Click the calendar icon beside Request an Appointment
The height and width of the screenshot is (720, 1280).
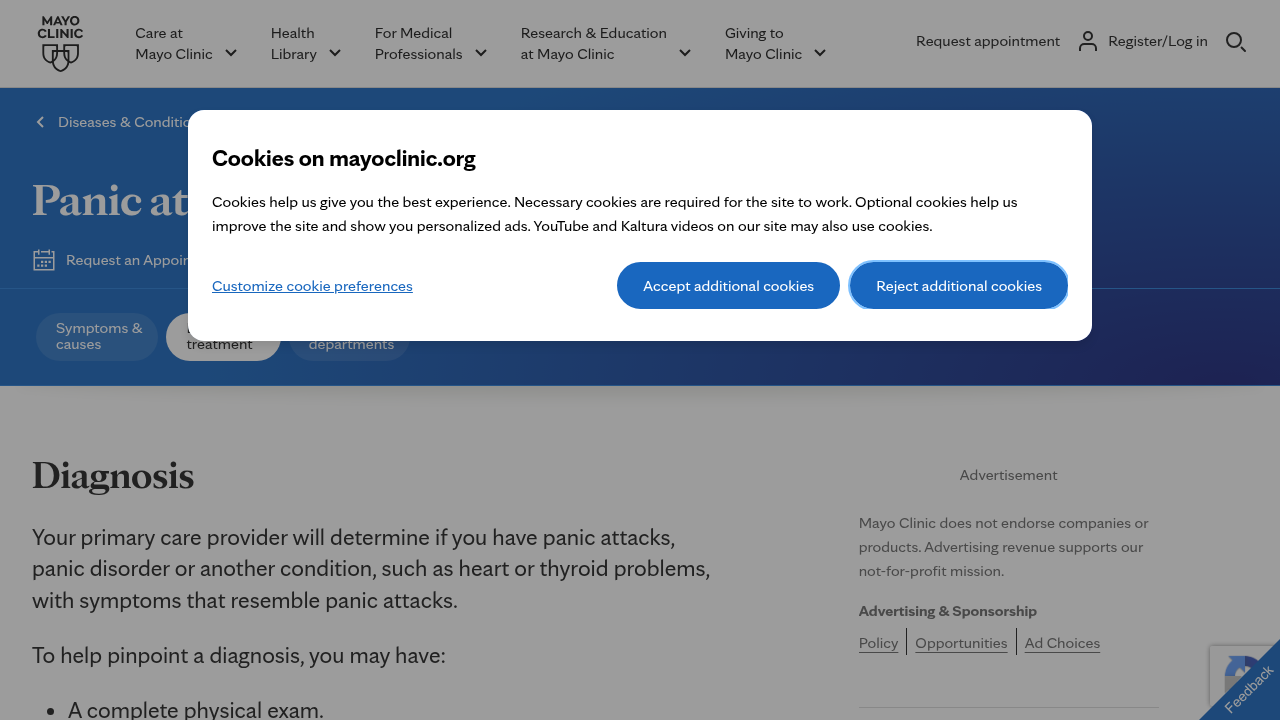(44, 260)
